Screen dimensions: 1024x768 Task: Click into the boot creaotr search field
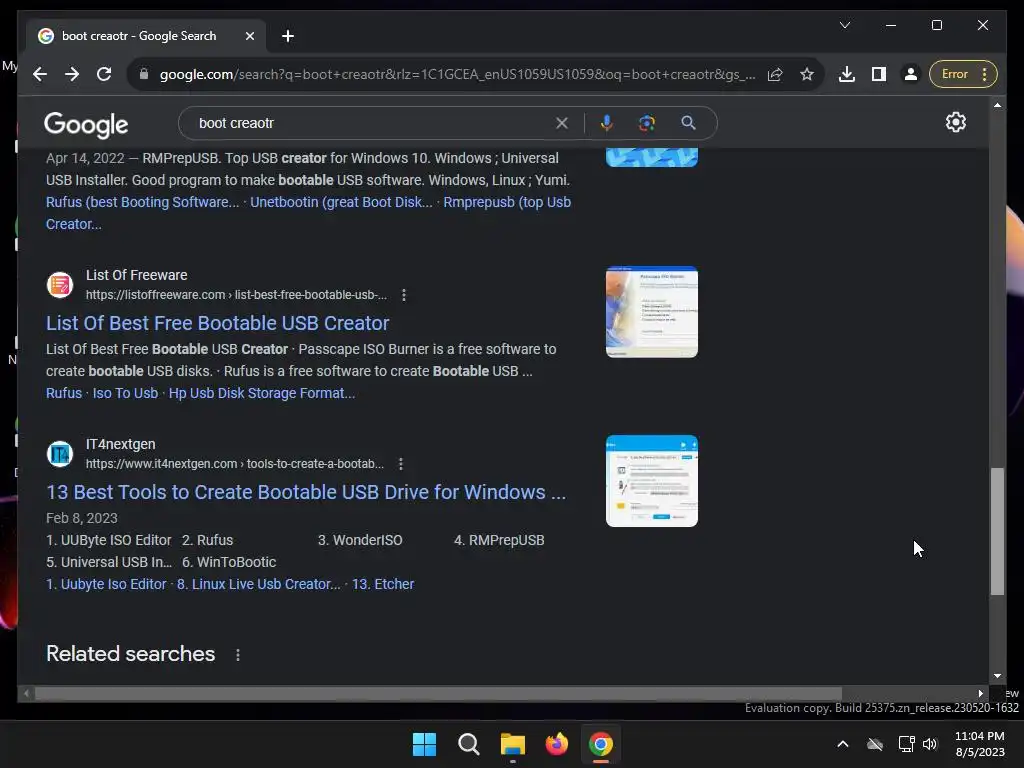[372, 123]
